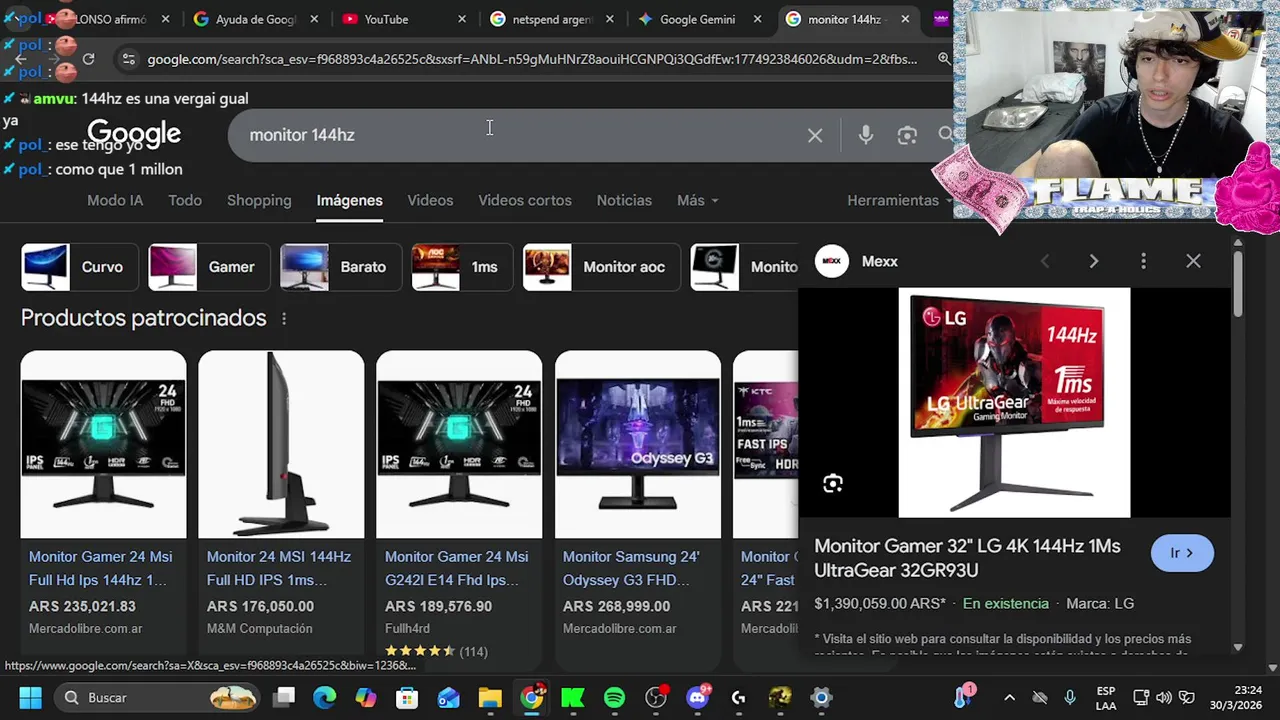Open Kick app from the taskbar
The image size is (1280, 720).
(573, 697)
